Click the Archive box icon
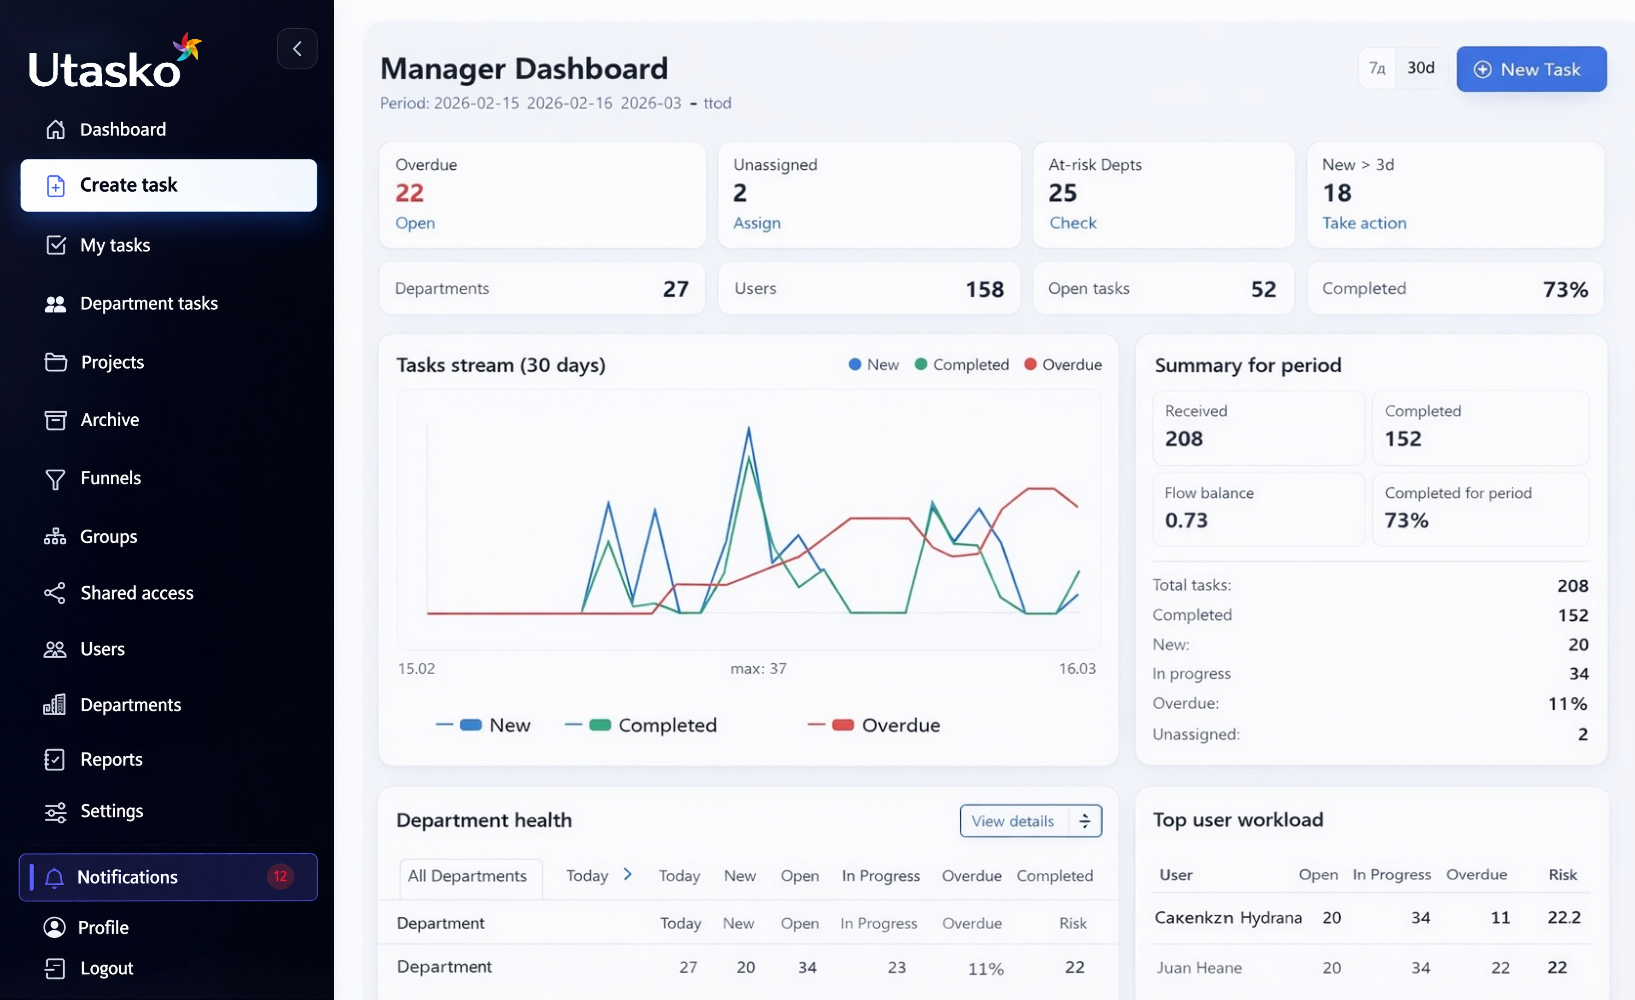 (56, 420)
